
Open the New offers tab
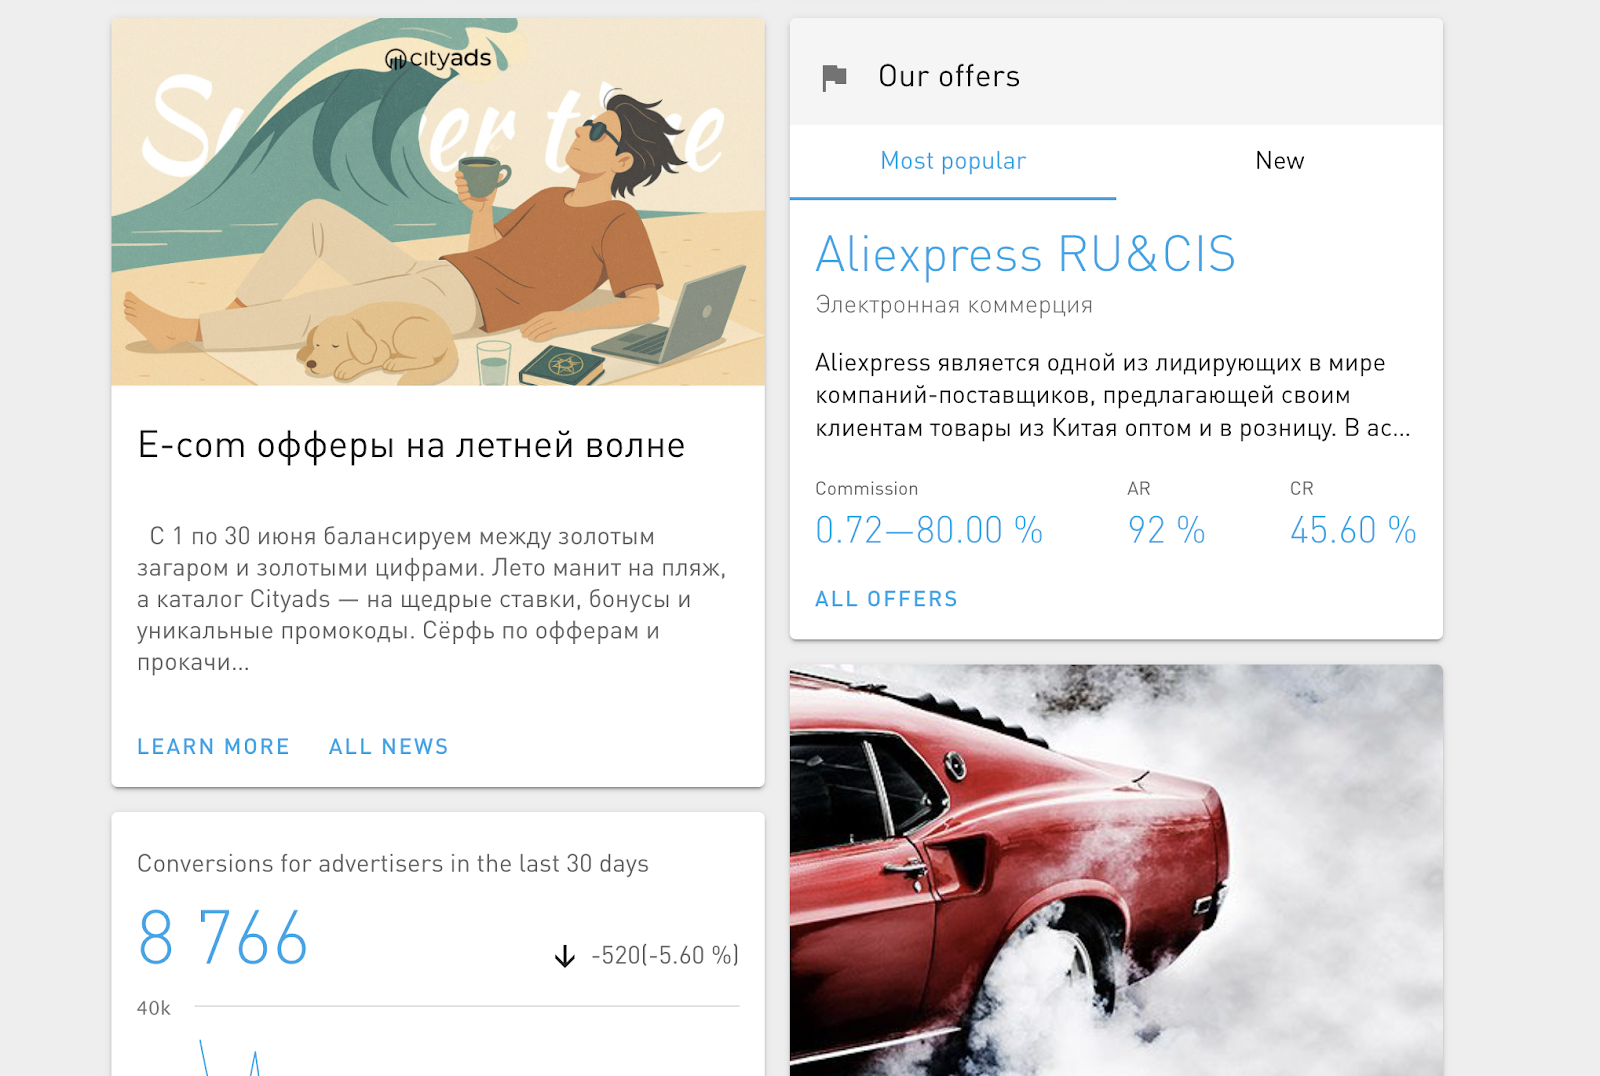[1279, 161]
